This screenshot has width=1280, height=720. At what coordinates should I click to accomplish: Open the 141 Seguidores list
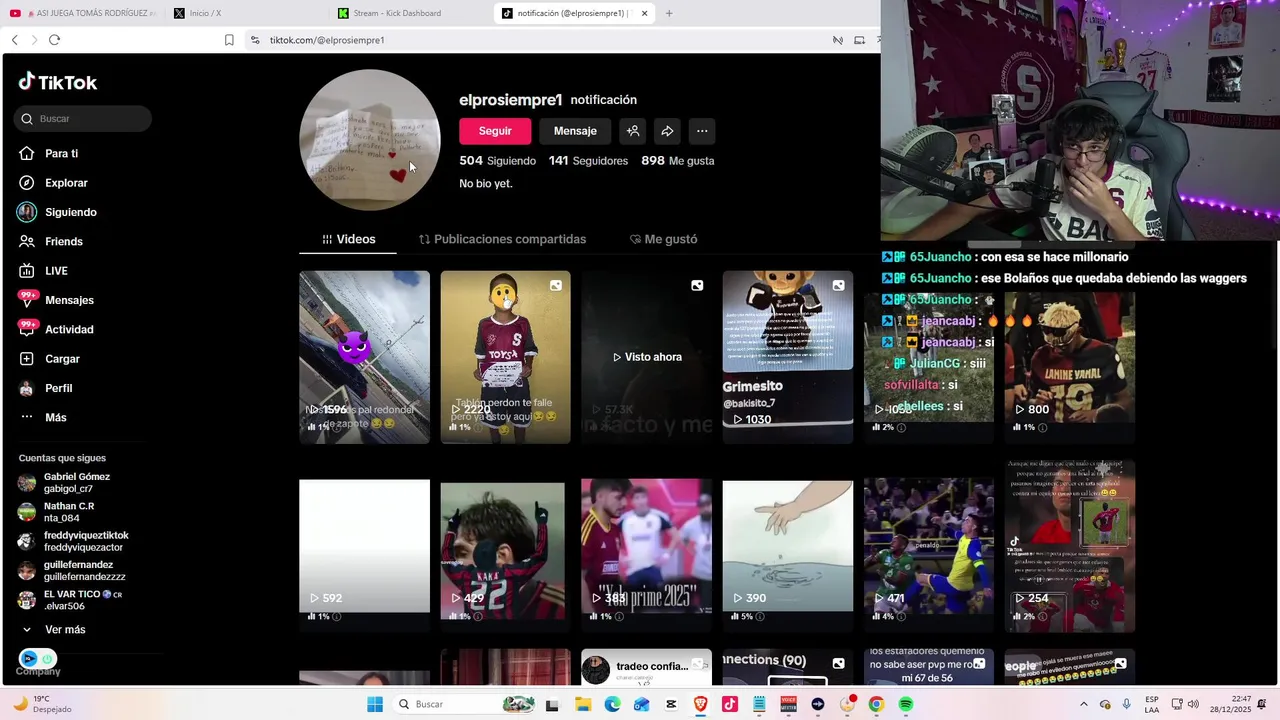click(588, 160)
